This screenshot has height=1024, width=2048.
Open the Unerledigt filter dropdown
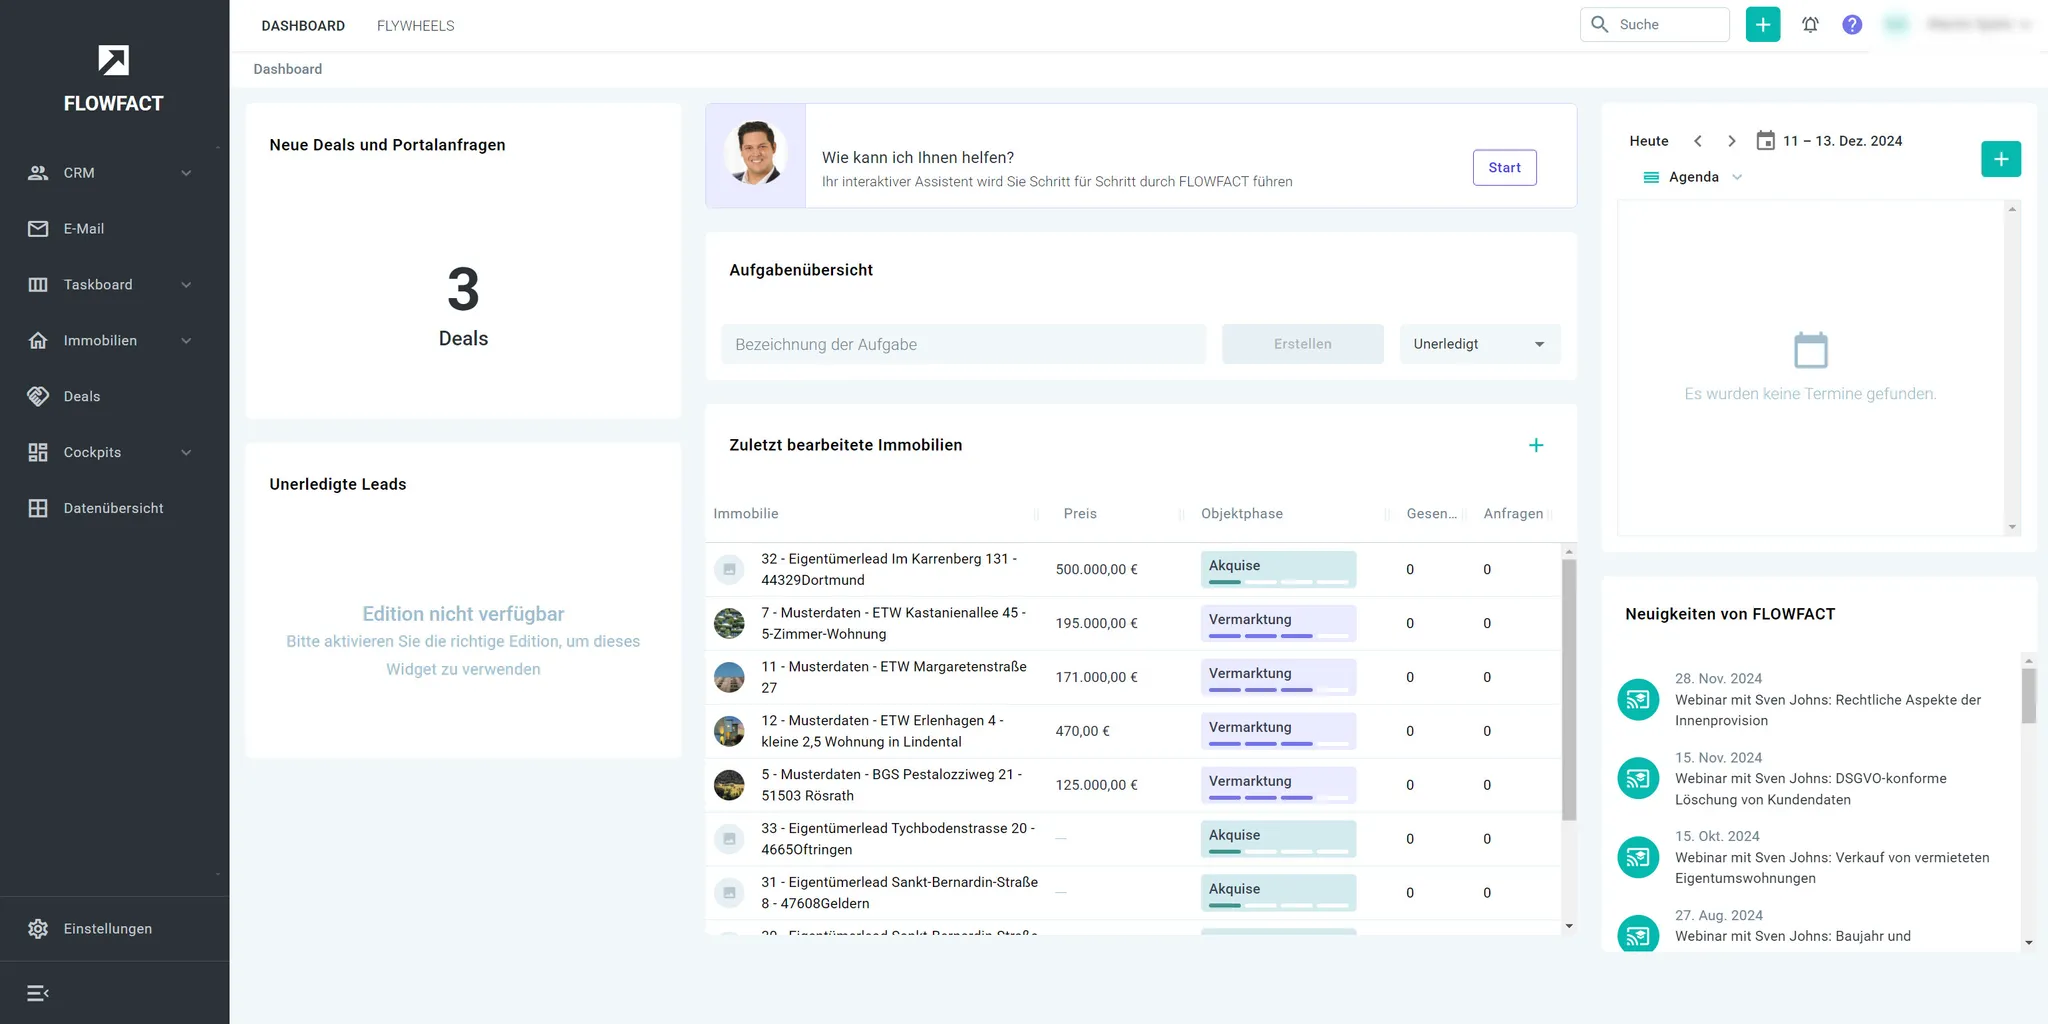coord(1480,344)
